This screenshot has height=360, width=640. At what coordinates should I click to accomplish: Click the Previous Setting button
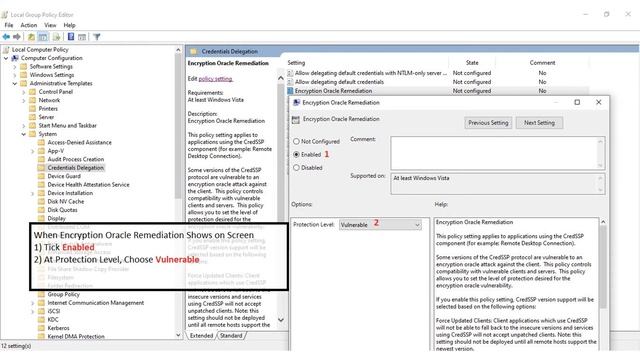488,123
